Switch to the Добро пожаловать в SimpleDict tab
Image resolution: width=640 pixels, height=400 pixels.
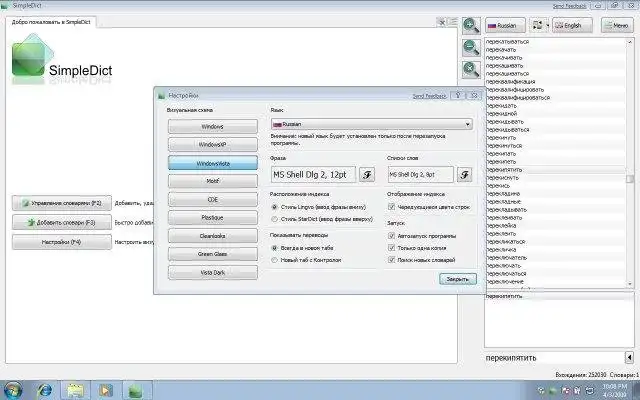(51, 22)
